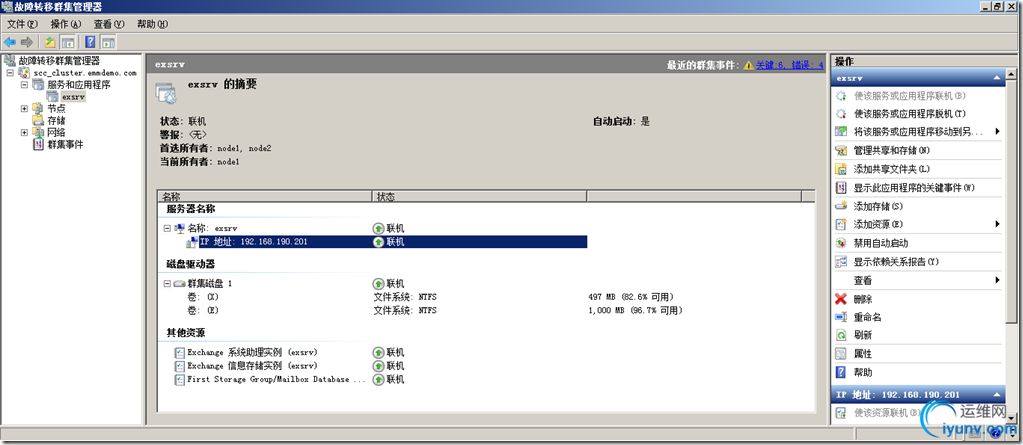
Task: Collapse the 服务和应用程序 tree node
Action: [24, 85]
